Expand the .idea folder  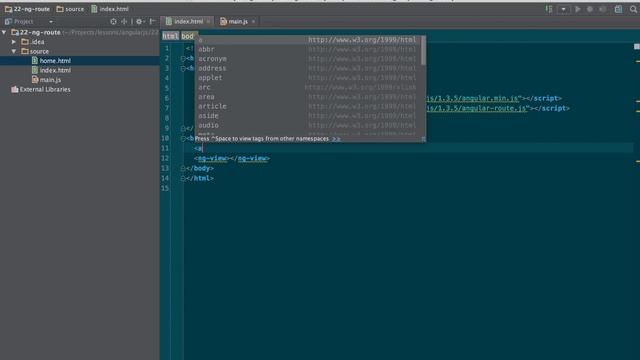pos(14,42)
